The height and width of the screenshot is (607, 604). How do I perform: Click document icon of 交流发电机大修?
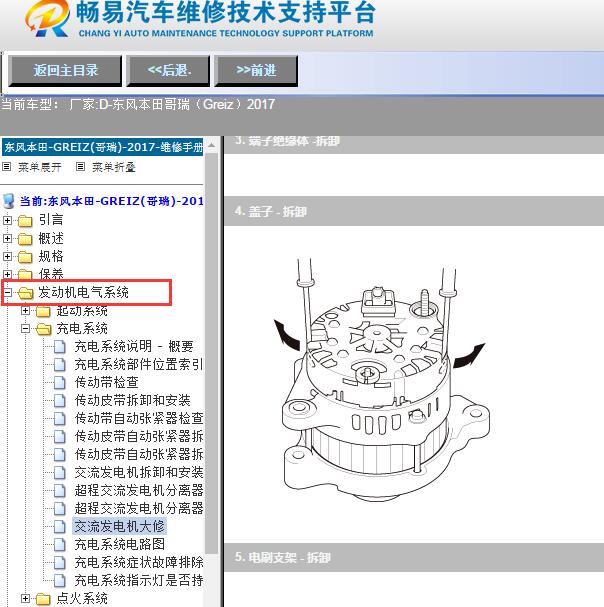tap(60, 526)
